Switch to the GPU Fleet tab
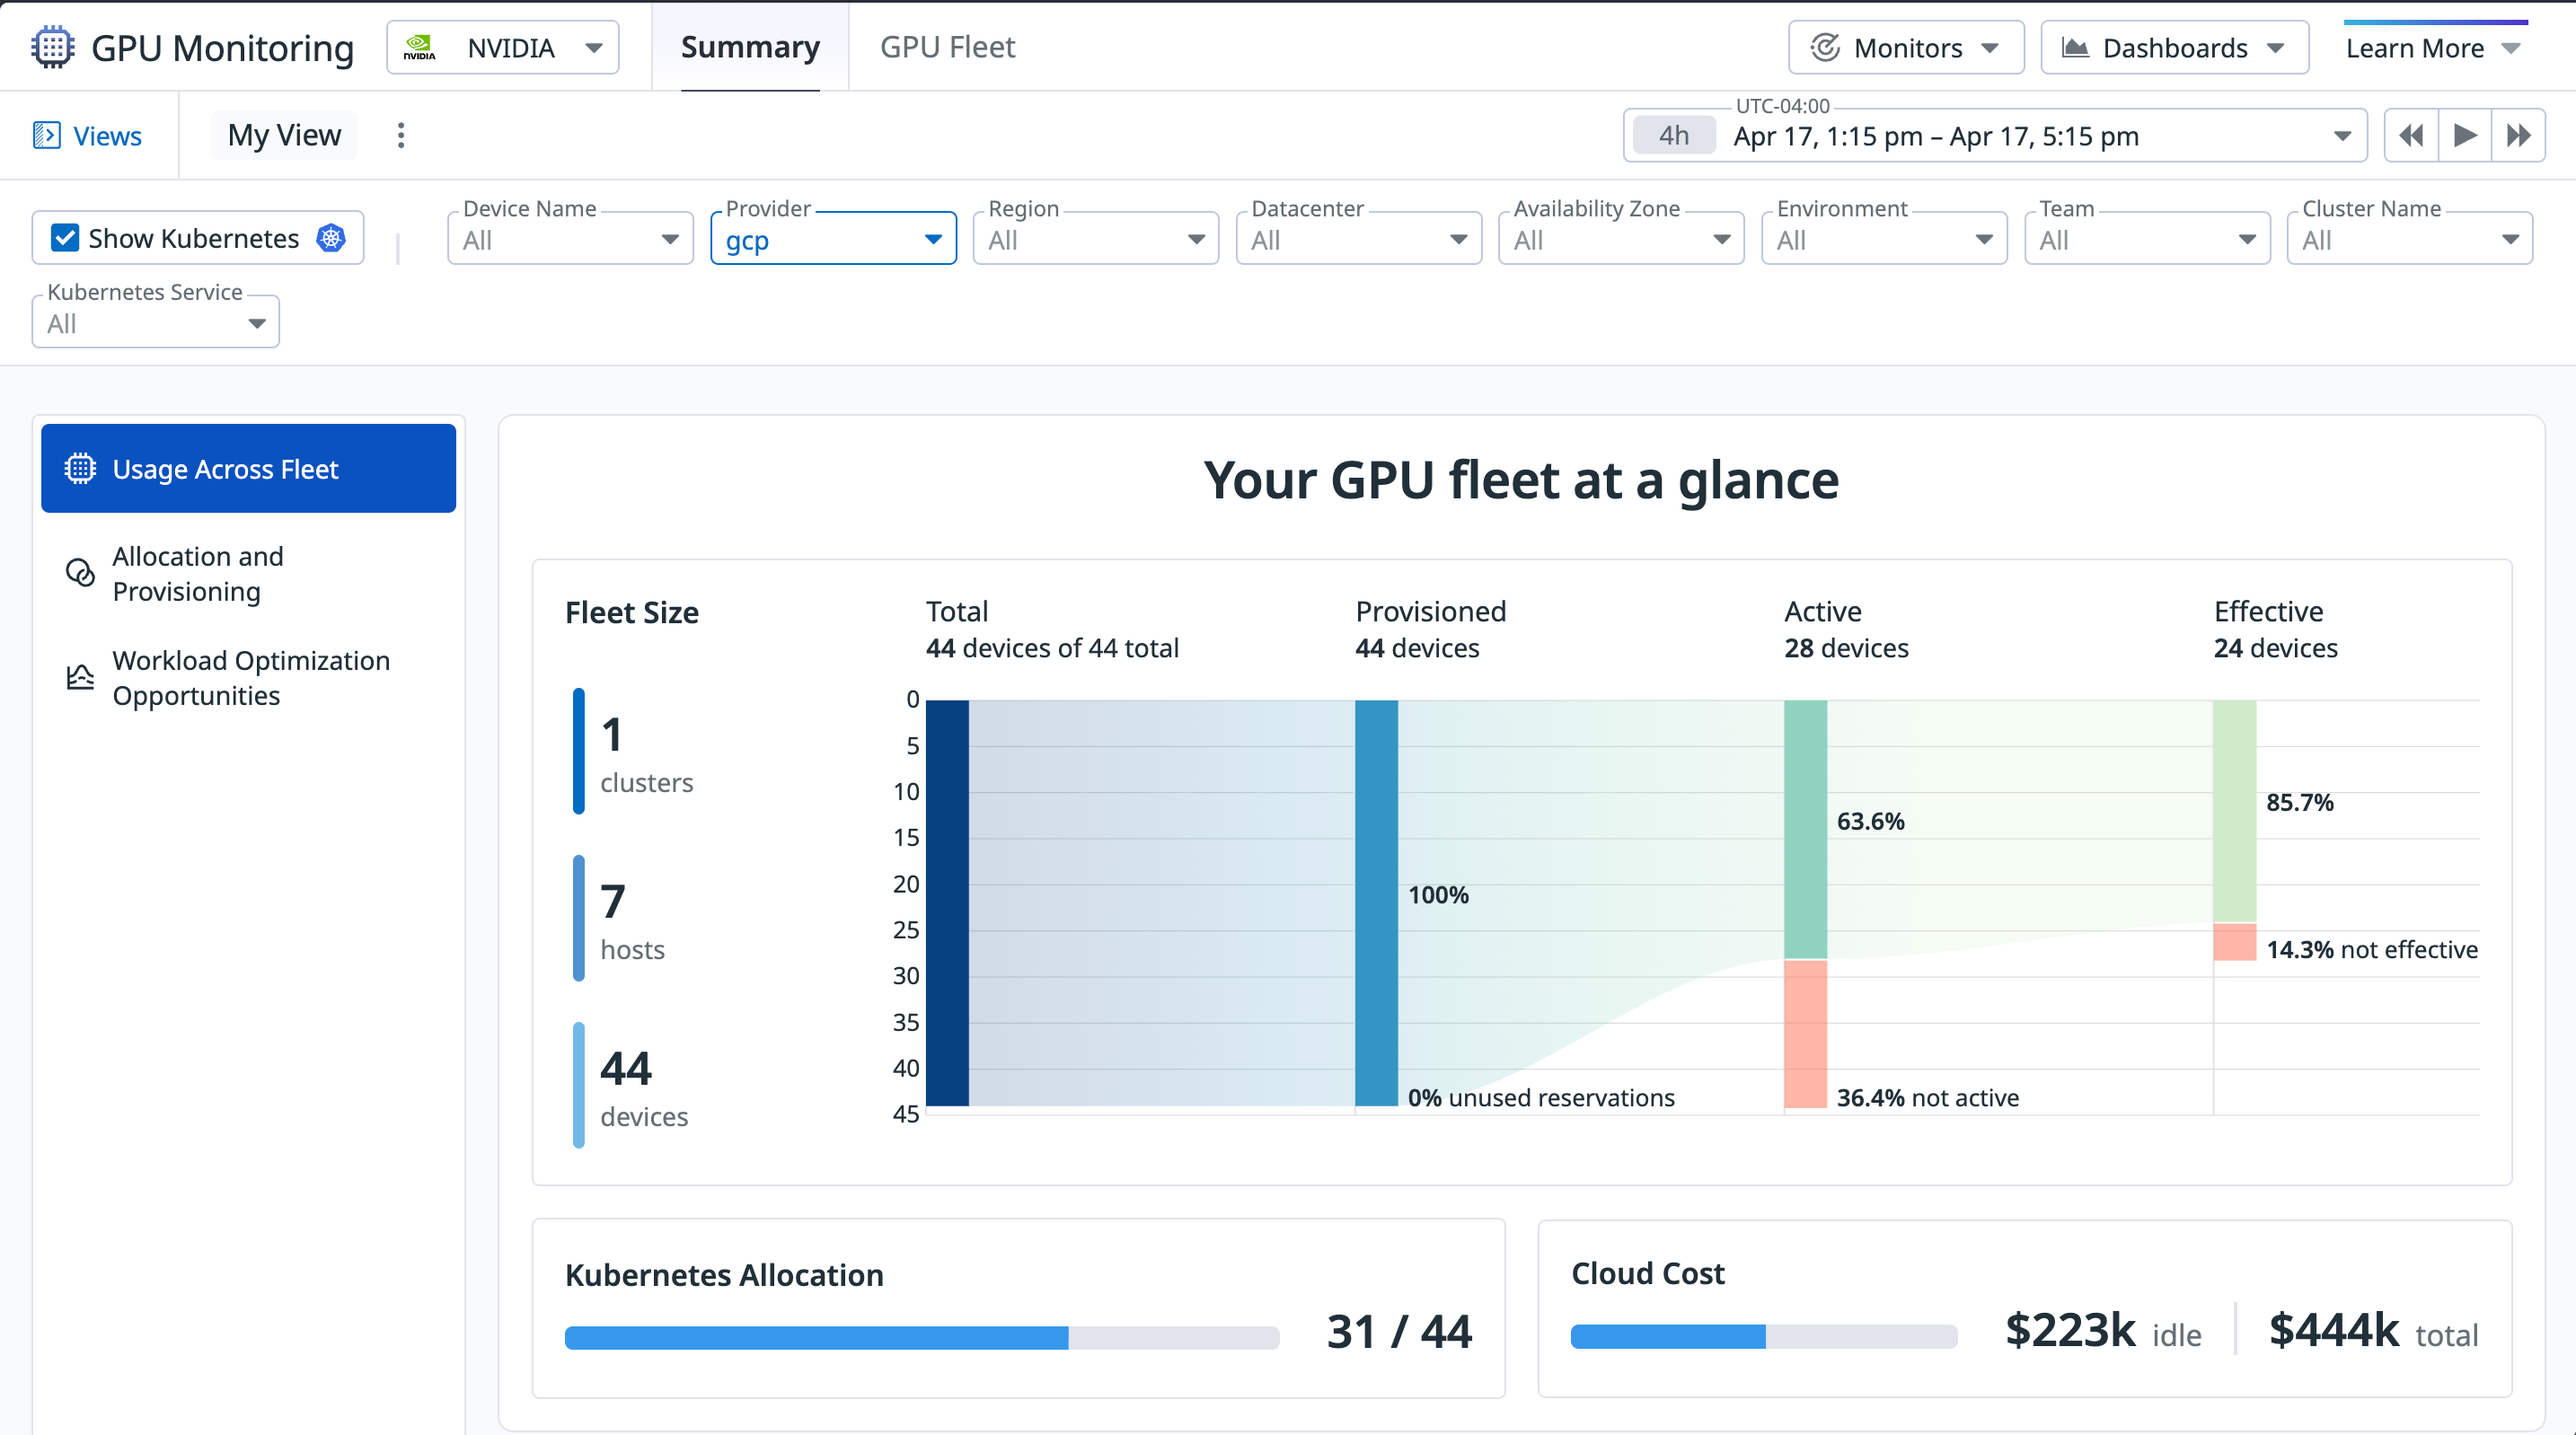Image resolution: width=2576 pixels, height=1435 pixels. coord(946,46)
